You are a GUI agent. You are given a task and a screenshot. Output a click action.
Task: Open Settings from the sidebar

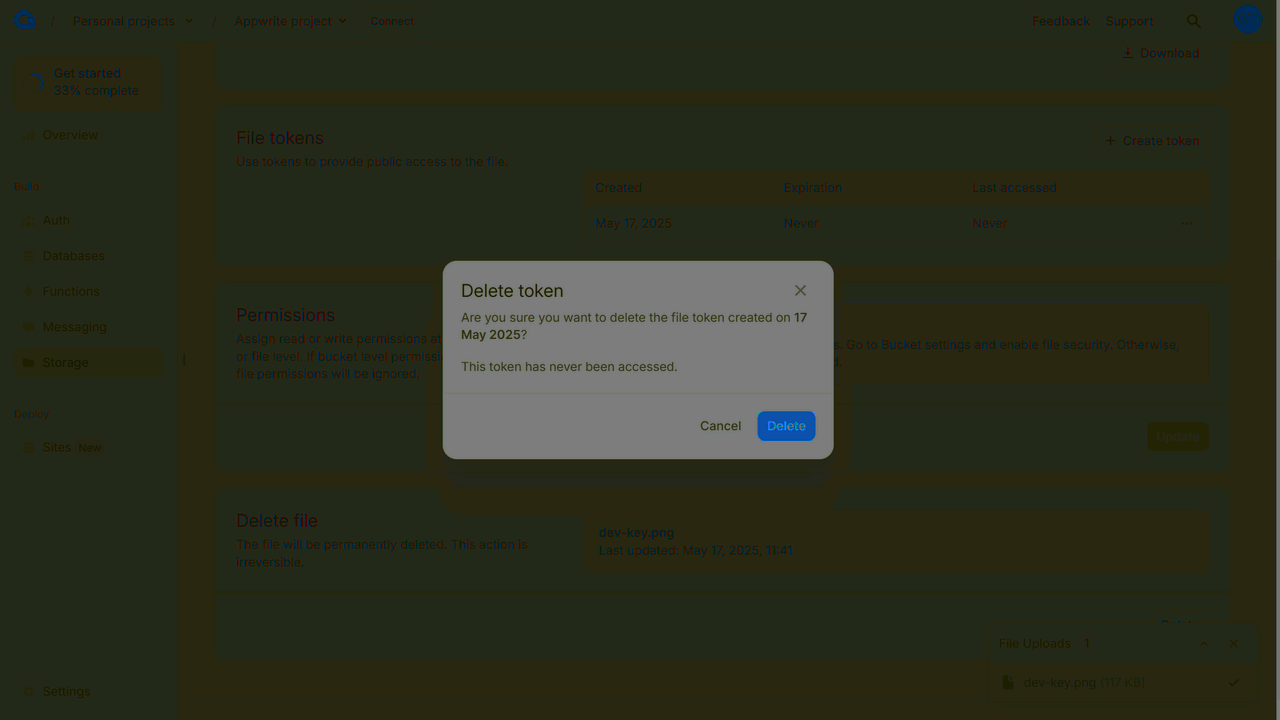66,691
